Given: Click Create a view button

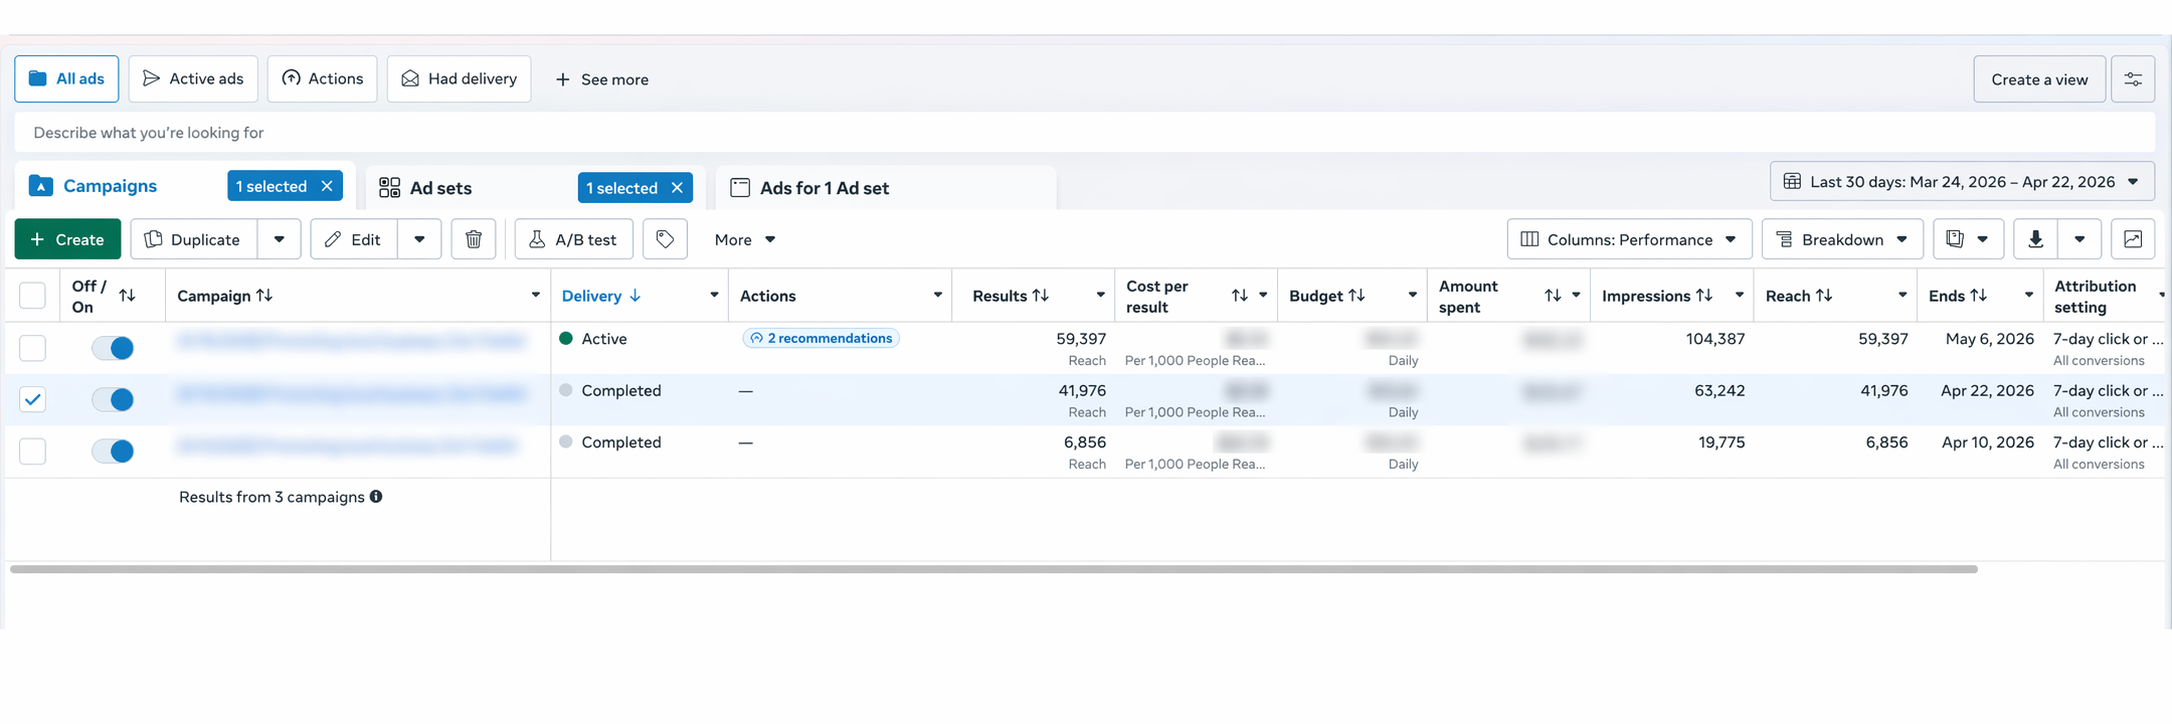Looking at the screenshot, I should pyautogui.click(x=2039, y=79).
